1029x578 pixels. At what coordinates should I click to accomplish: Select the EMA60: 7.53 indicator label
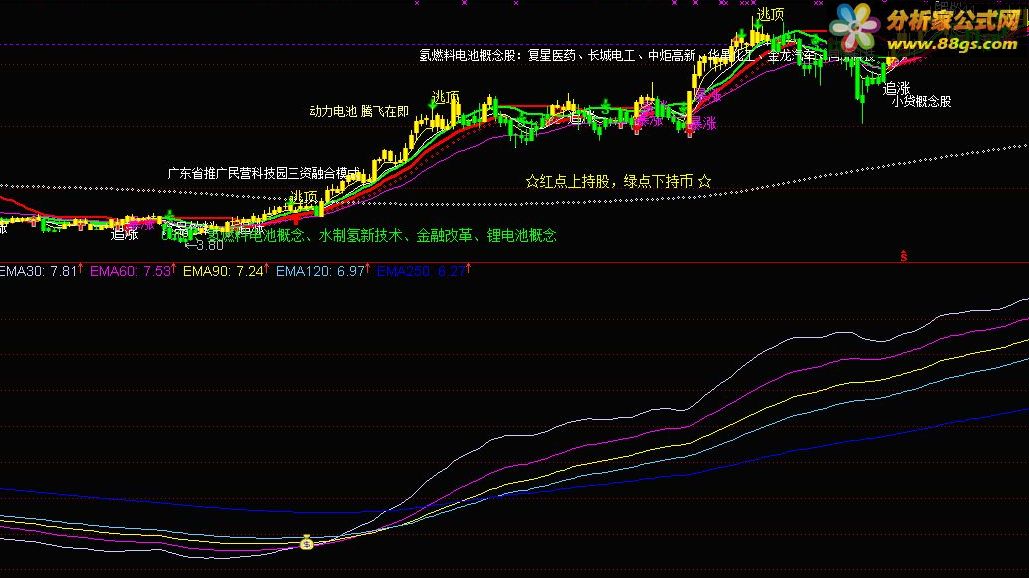click(131, 271)
